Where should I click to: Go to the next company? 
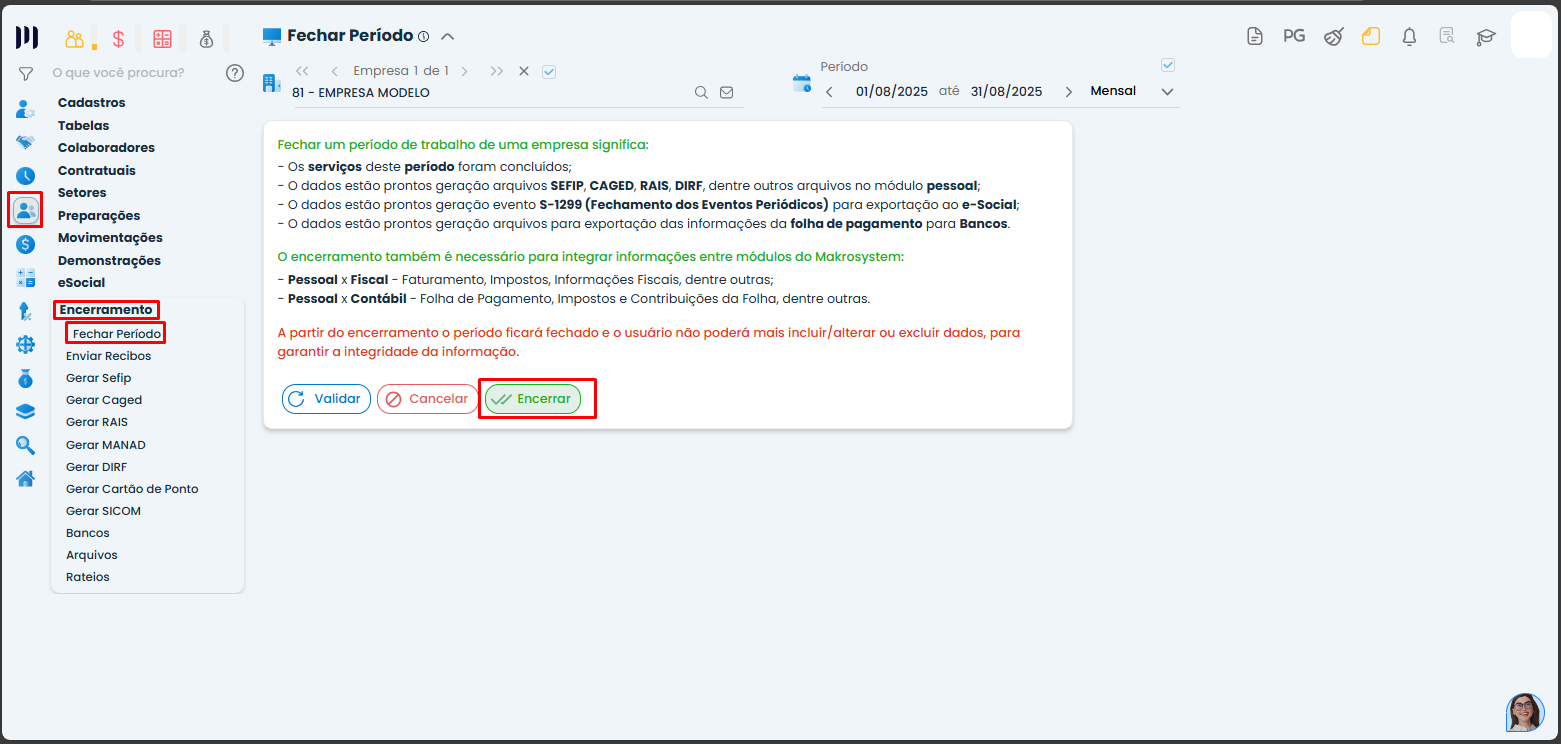[x=465, y=71]
